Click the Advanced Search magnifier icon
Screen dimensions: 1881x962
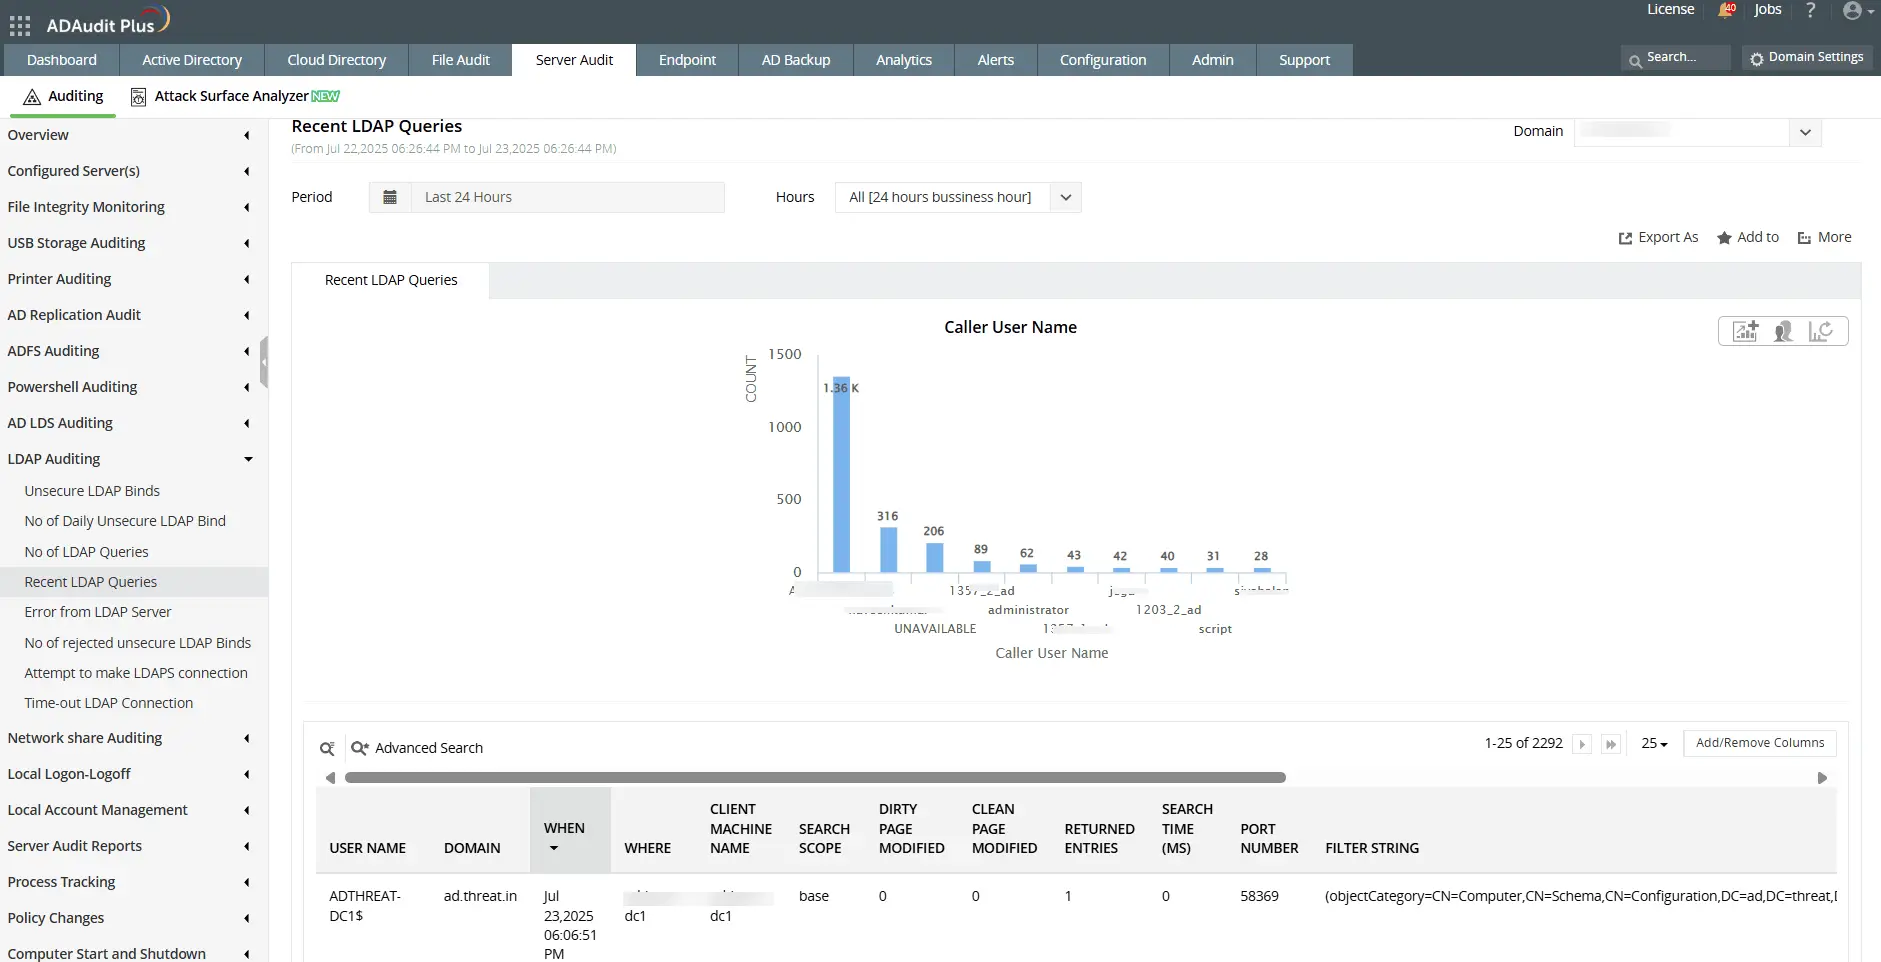click(x=359, y=748)
